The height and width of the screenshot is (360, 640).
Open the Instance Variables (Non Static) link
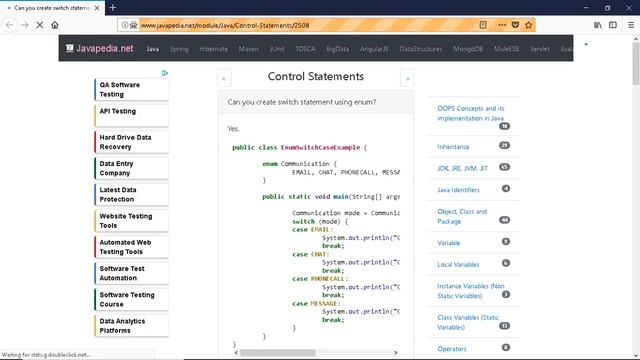click(471, 291)
